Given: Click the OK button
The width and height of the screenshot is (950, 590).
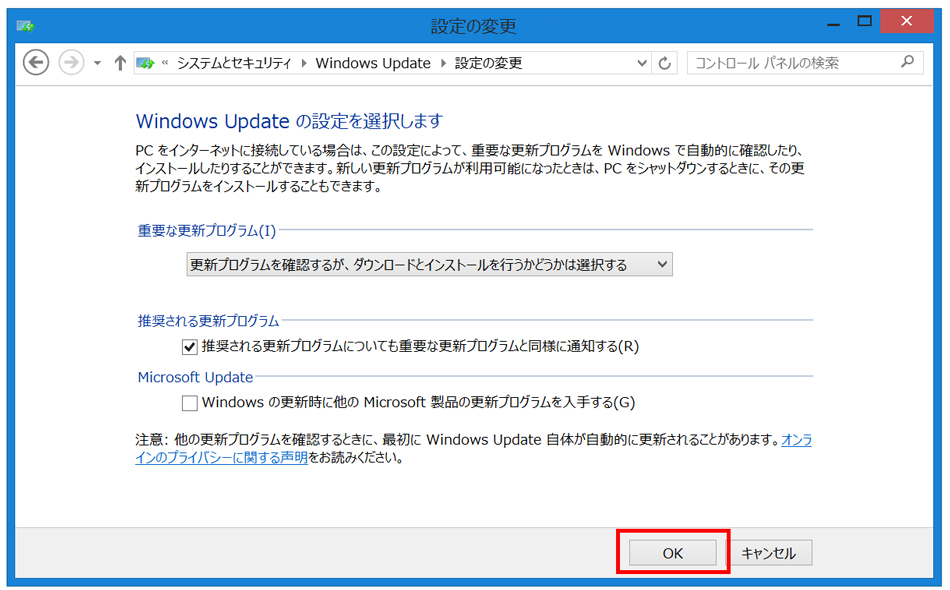Looking at the screenshot, I should (673, 553).
